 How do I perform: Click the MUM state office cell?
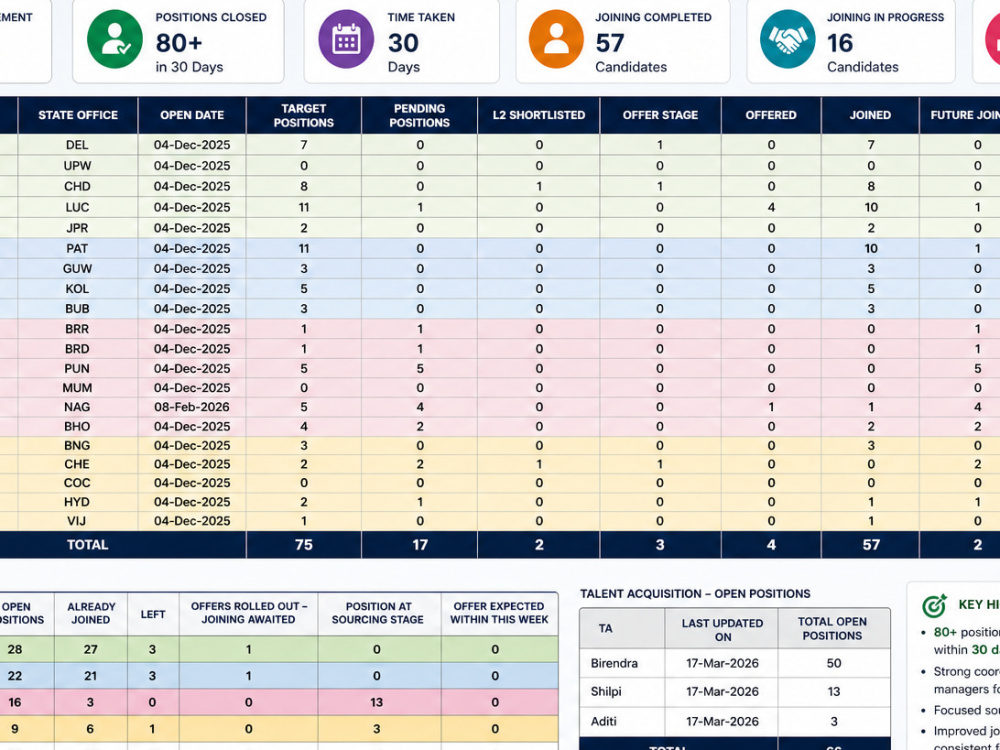[x=77, y=388]
